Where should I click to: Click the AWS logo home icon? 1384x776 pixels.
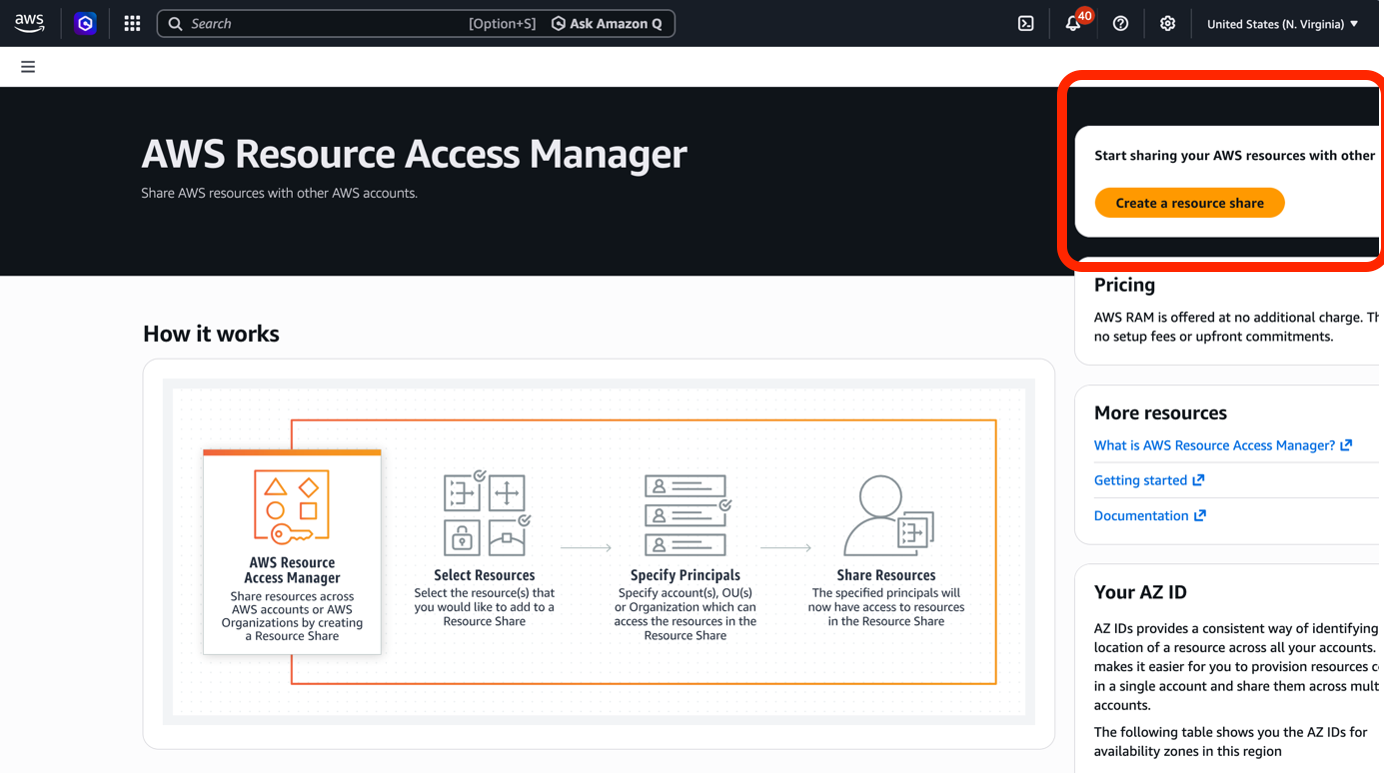29,23
